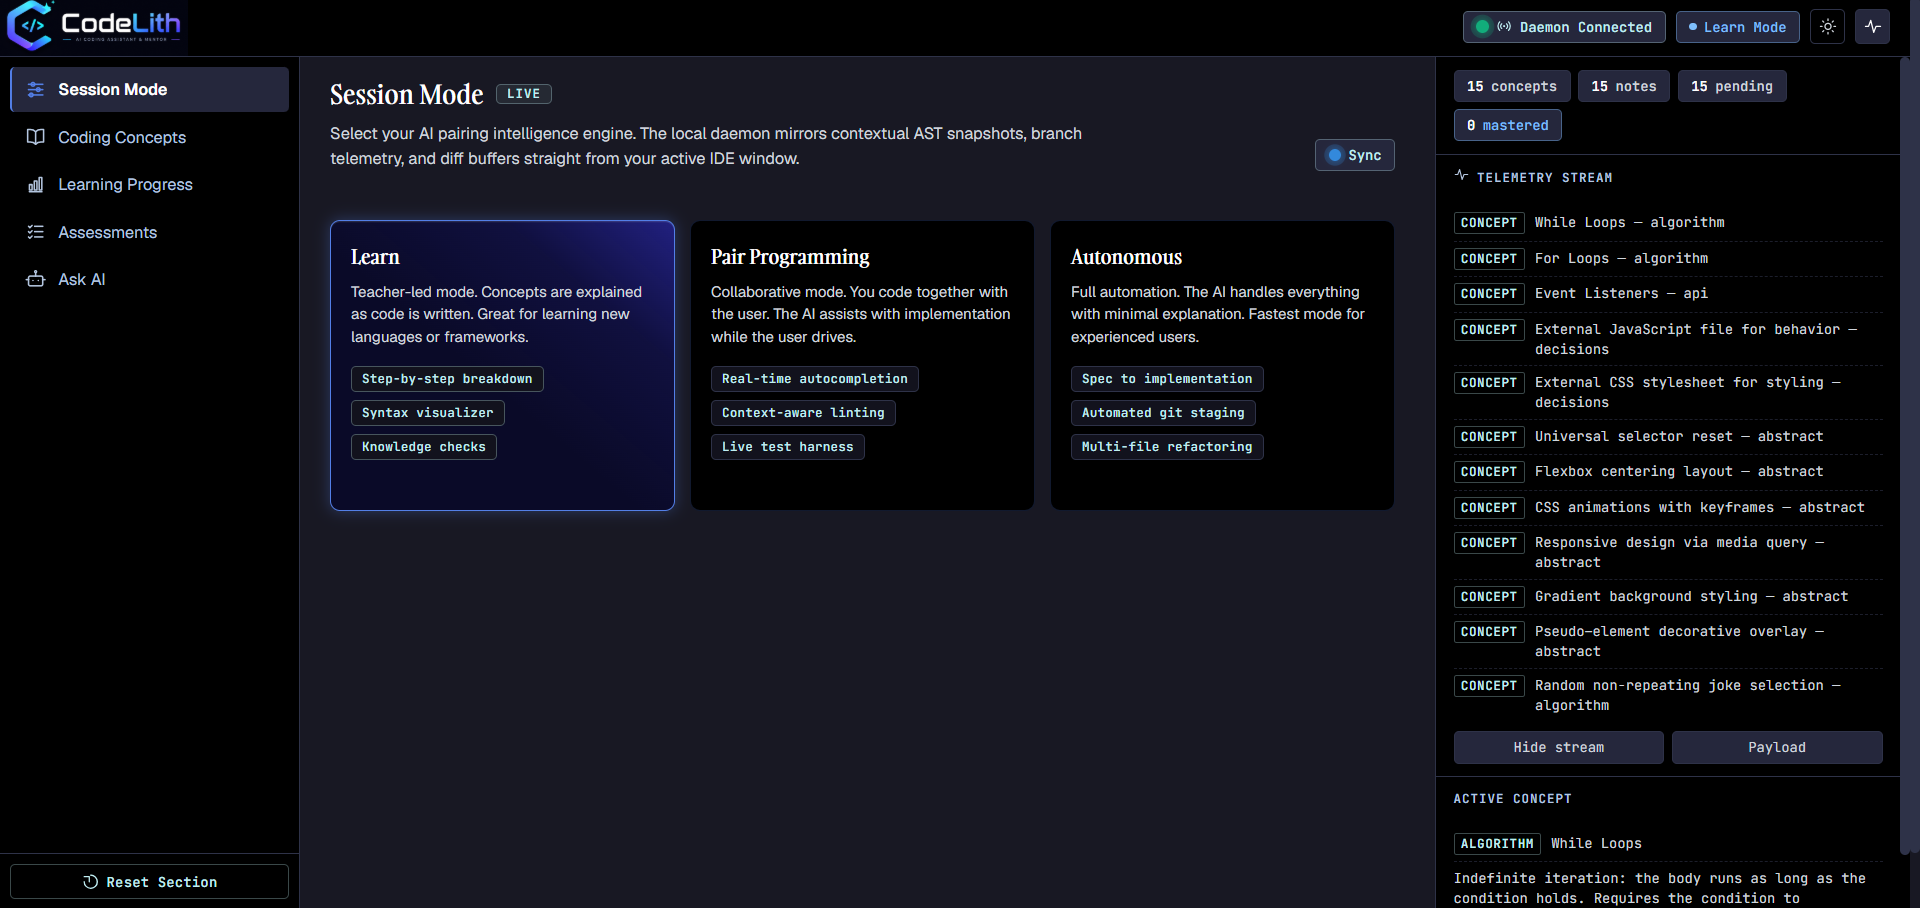Click the 15 pending stat chip

pyautogui.click(x=1732, y=86)
